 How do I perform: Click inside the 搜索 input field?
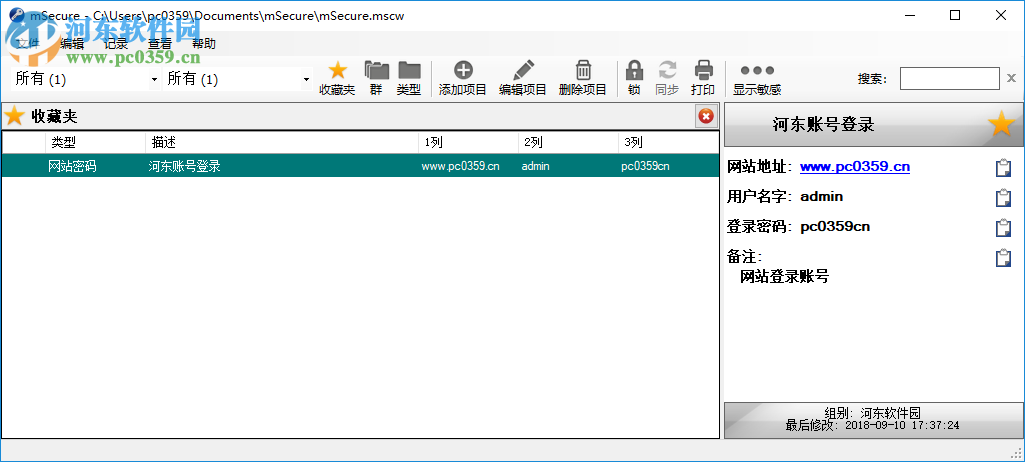pyautogui.click(x=949, y=78)
